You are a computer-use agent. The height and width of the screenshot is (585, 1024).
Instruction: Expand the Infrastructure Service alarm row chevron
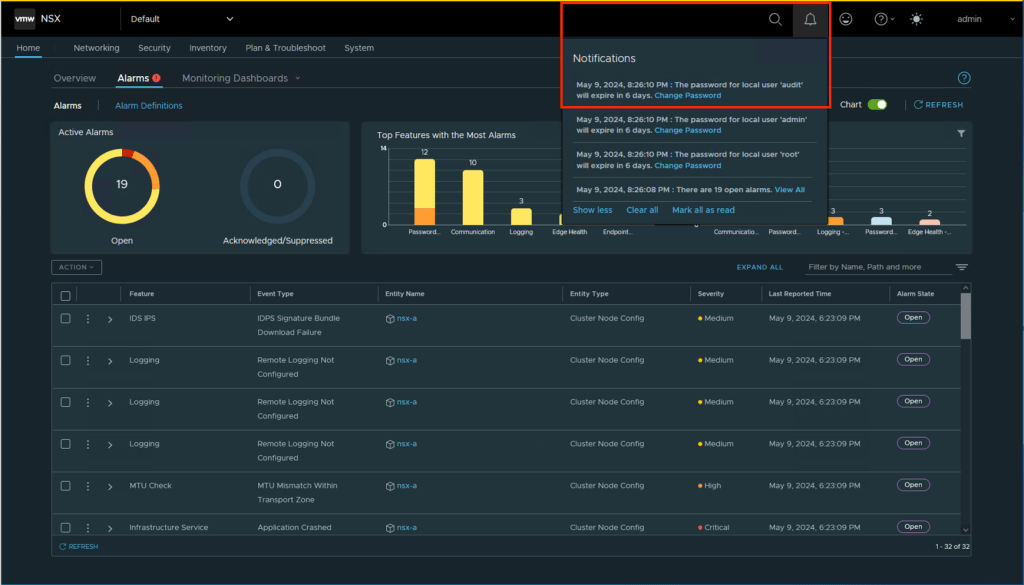(110, 527)
